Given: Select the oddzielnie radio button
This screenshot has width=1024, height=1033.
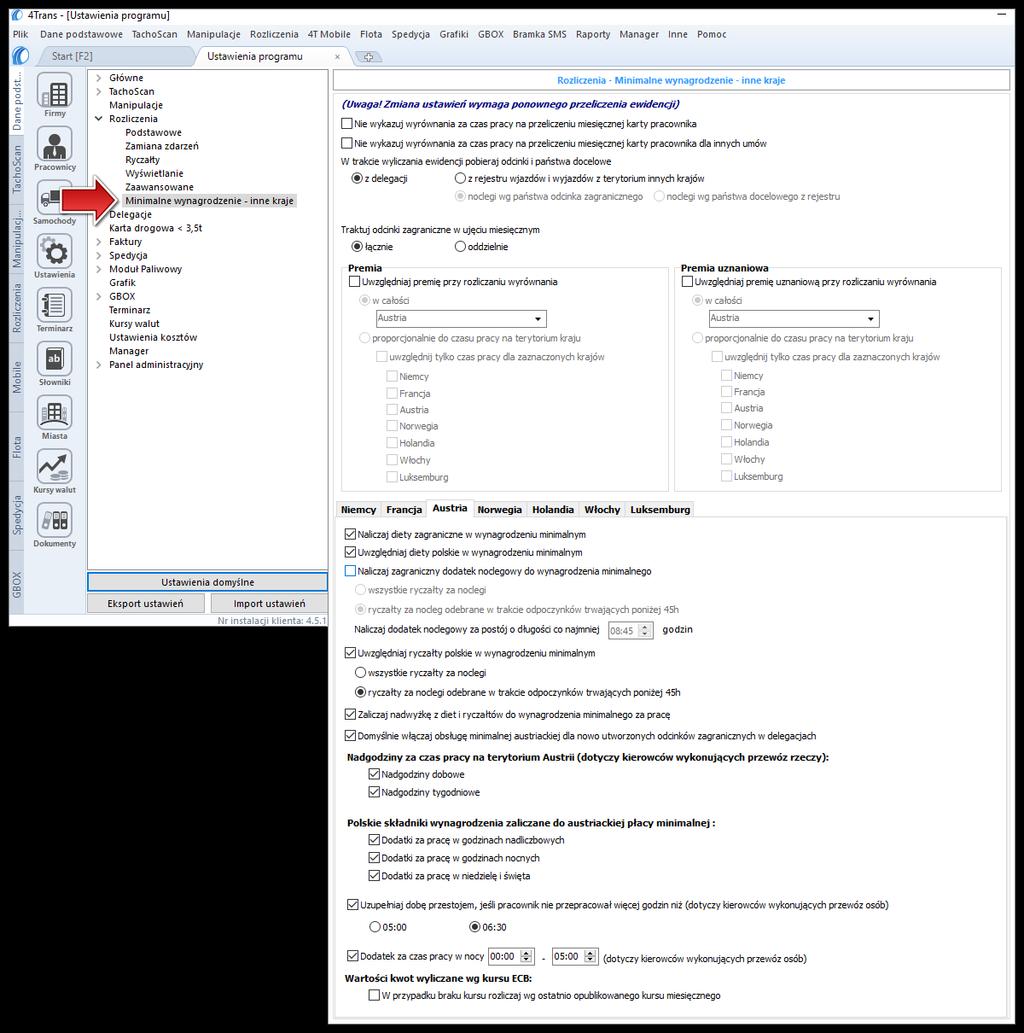Looking at the screenshot, I should point(460,246).
